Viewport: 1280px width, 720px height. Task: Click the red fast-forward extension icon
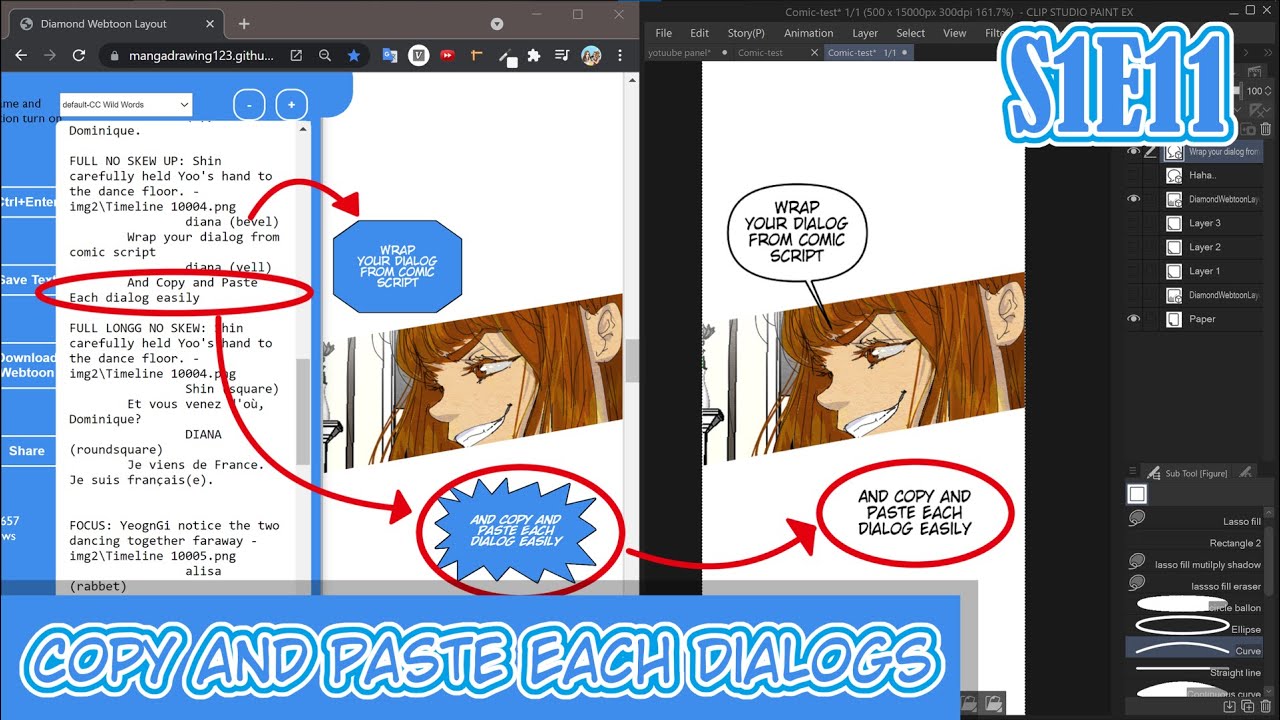(x=447, y=56)
